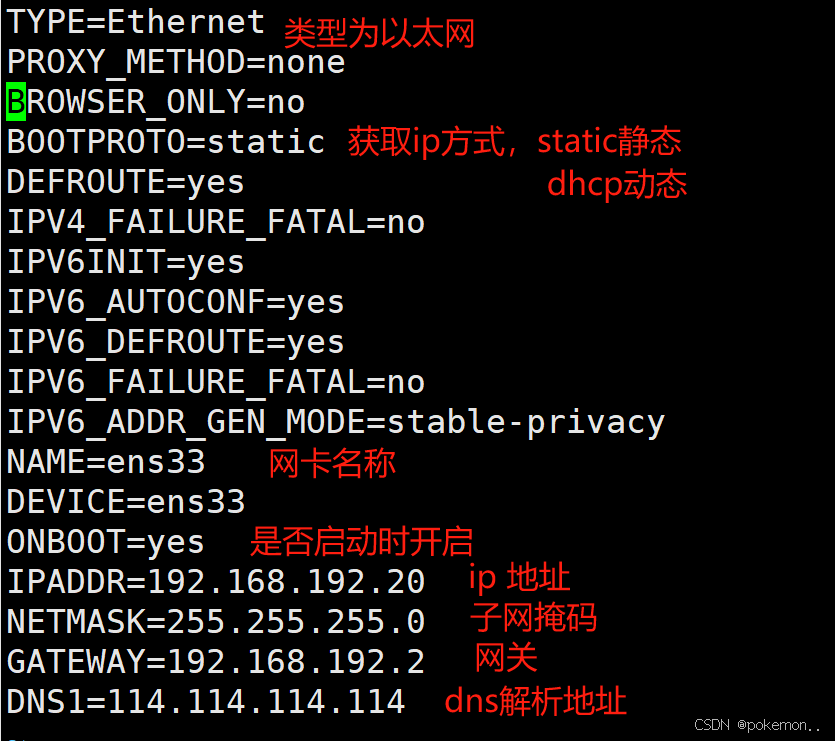Click the DEVICE=ens33 line
Image resolution: width=835 pixels, height=741 pixels.
pos(126,502)
